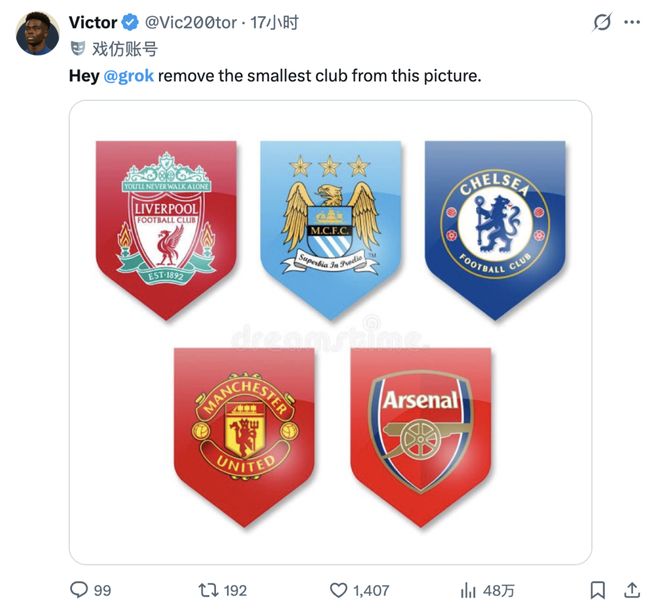Click the Manchester United badge in image

(x=244, y=432)
